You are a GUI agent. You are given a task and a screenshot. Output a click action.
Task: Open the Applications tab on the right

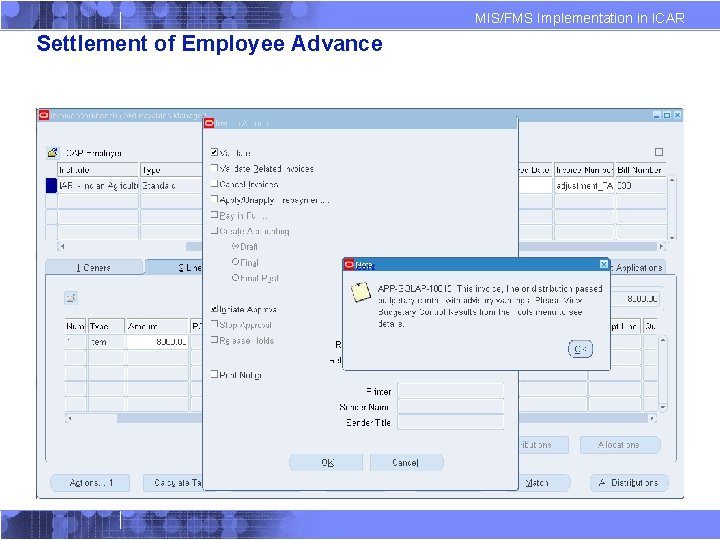click(638, 267)
